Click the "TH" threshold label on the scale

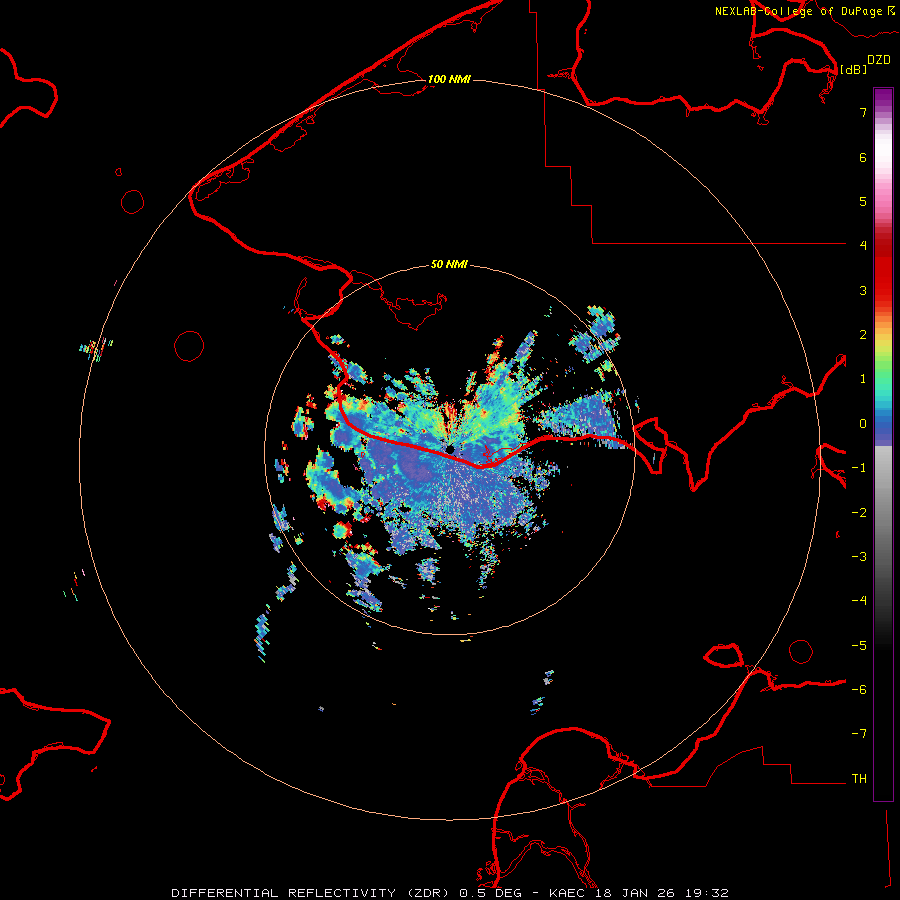point(859,779)
